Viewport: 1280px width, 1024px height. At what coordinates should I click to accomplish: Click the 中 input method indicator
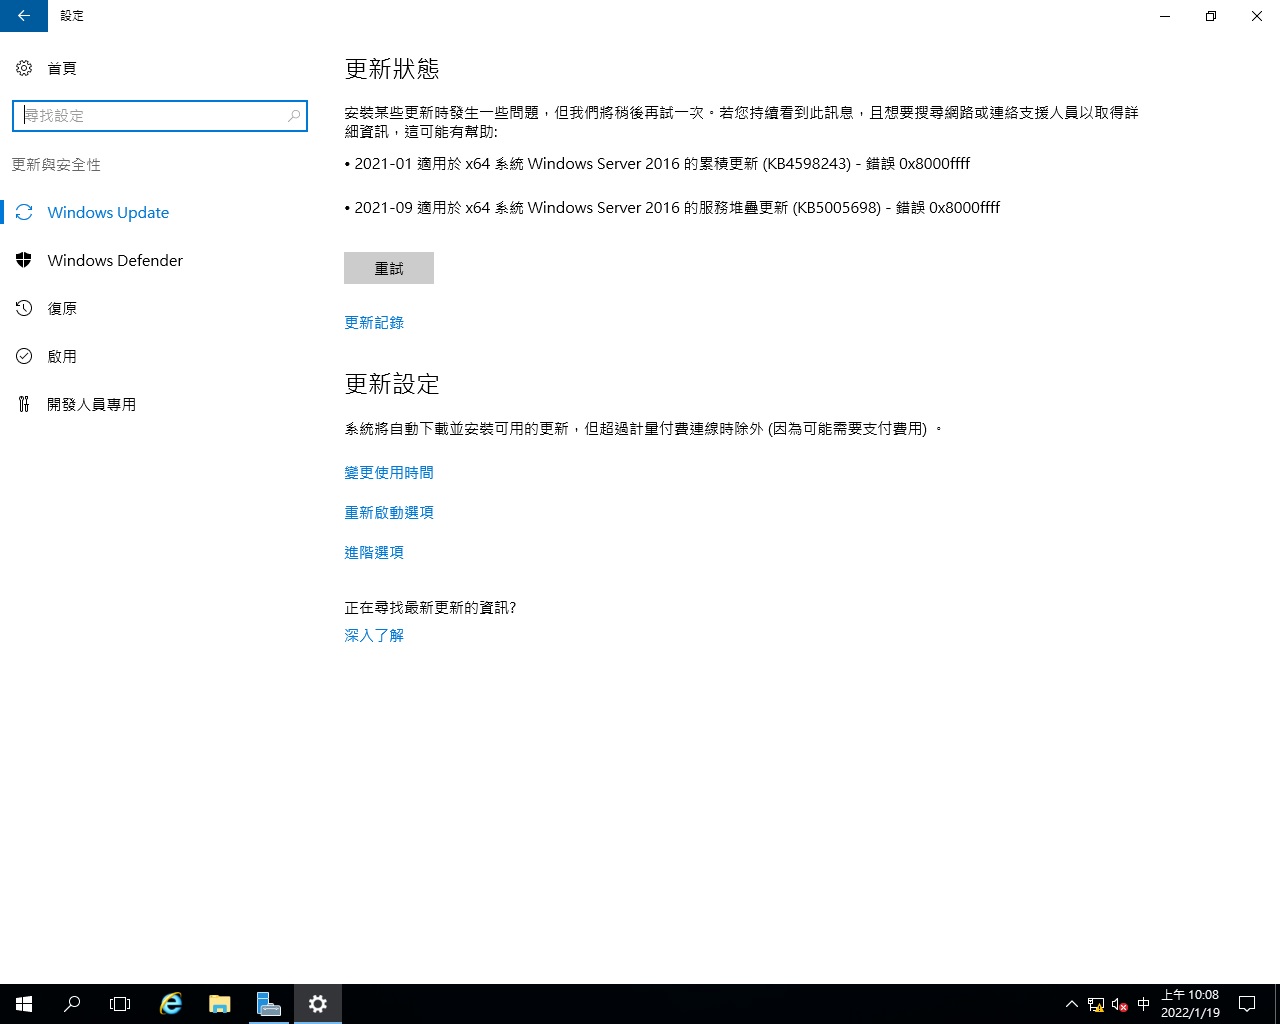[1144, 1004]
